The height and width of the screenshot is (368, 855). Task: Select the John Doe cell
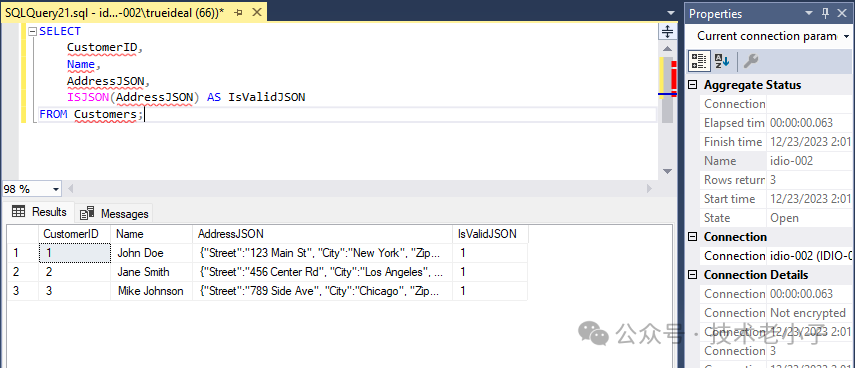point(152,253)
